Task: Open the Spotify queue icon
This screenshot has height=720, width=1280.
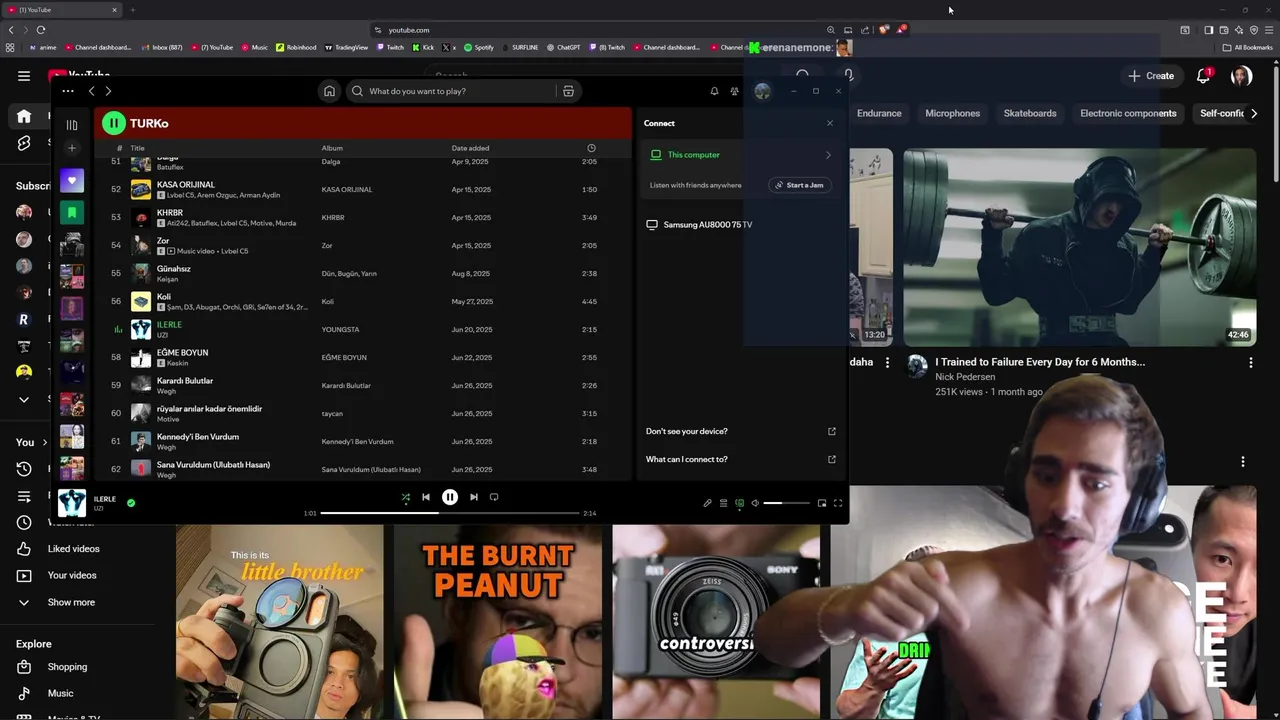Action: click(723, 503)
